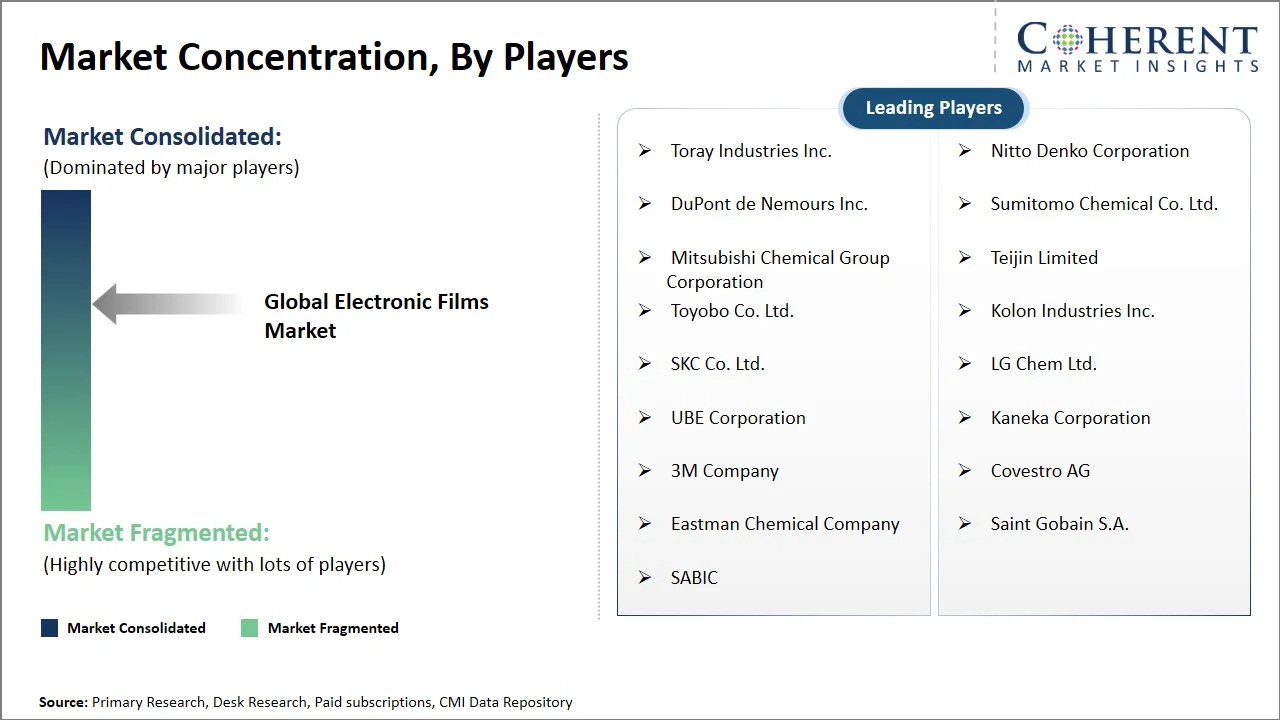The height and width of the screenshot is (720, 1280).
Task: Click the bullet arrow beside Toray Industries Inc.
Action: point(645,151)
